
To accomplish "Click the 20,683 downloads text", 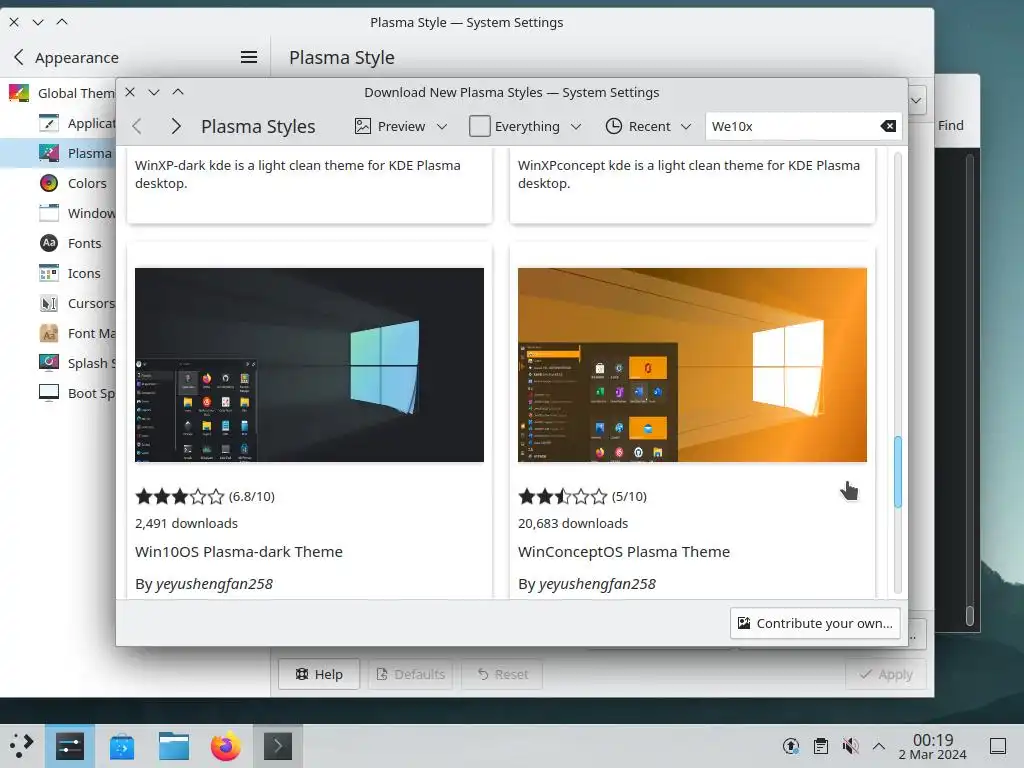I will click(x=573, y=523).
